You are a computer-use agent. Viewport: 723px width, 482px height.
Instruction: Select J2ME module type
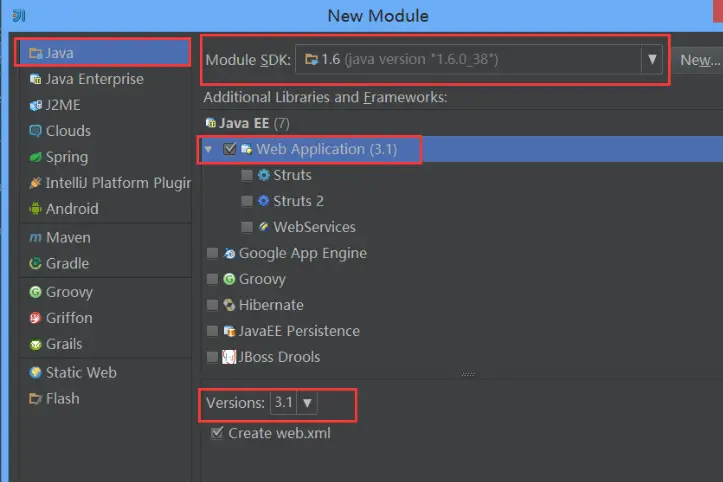click(105, 105)
